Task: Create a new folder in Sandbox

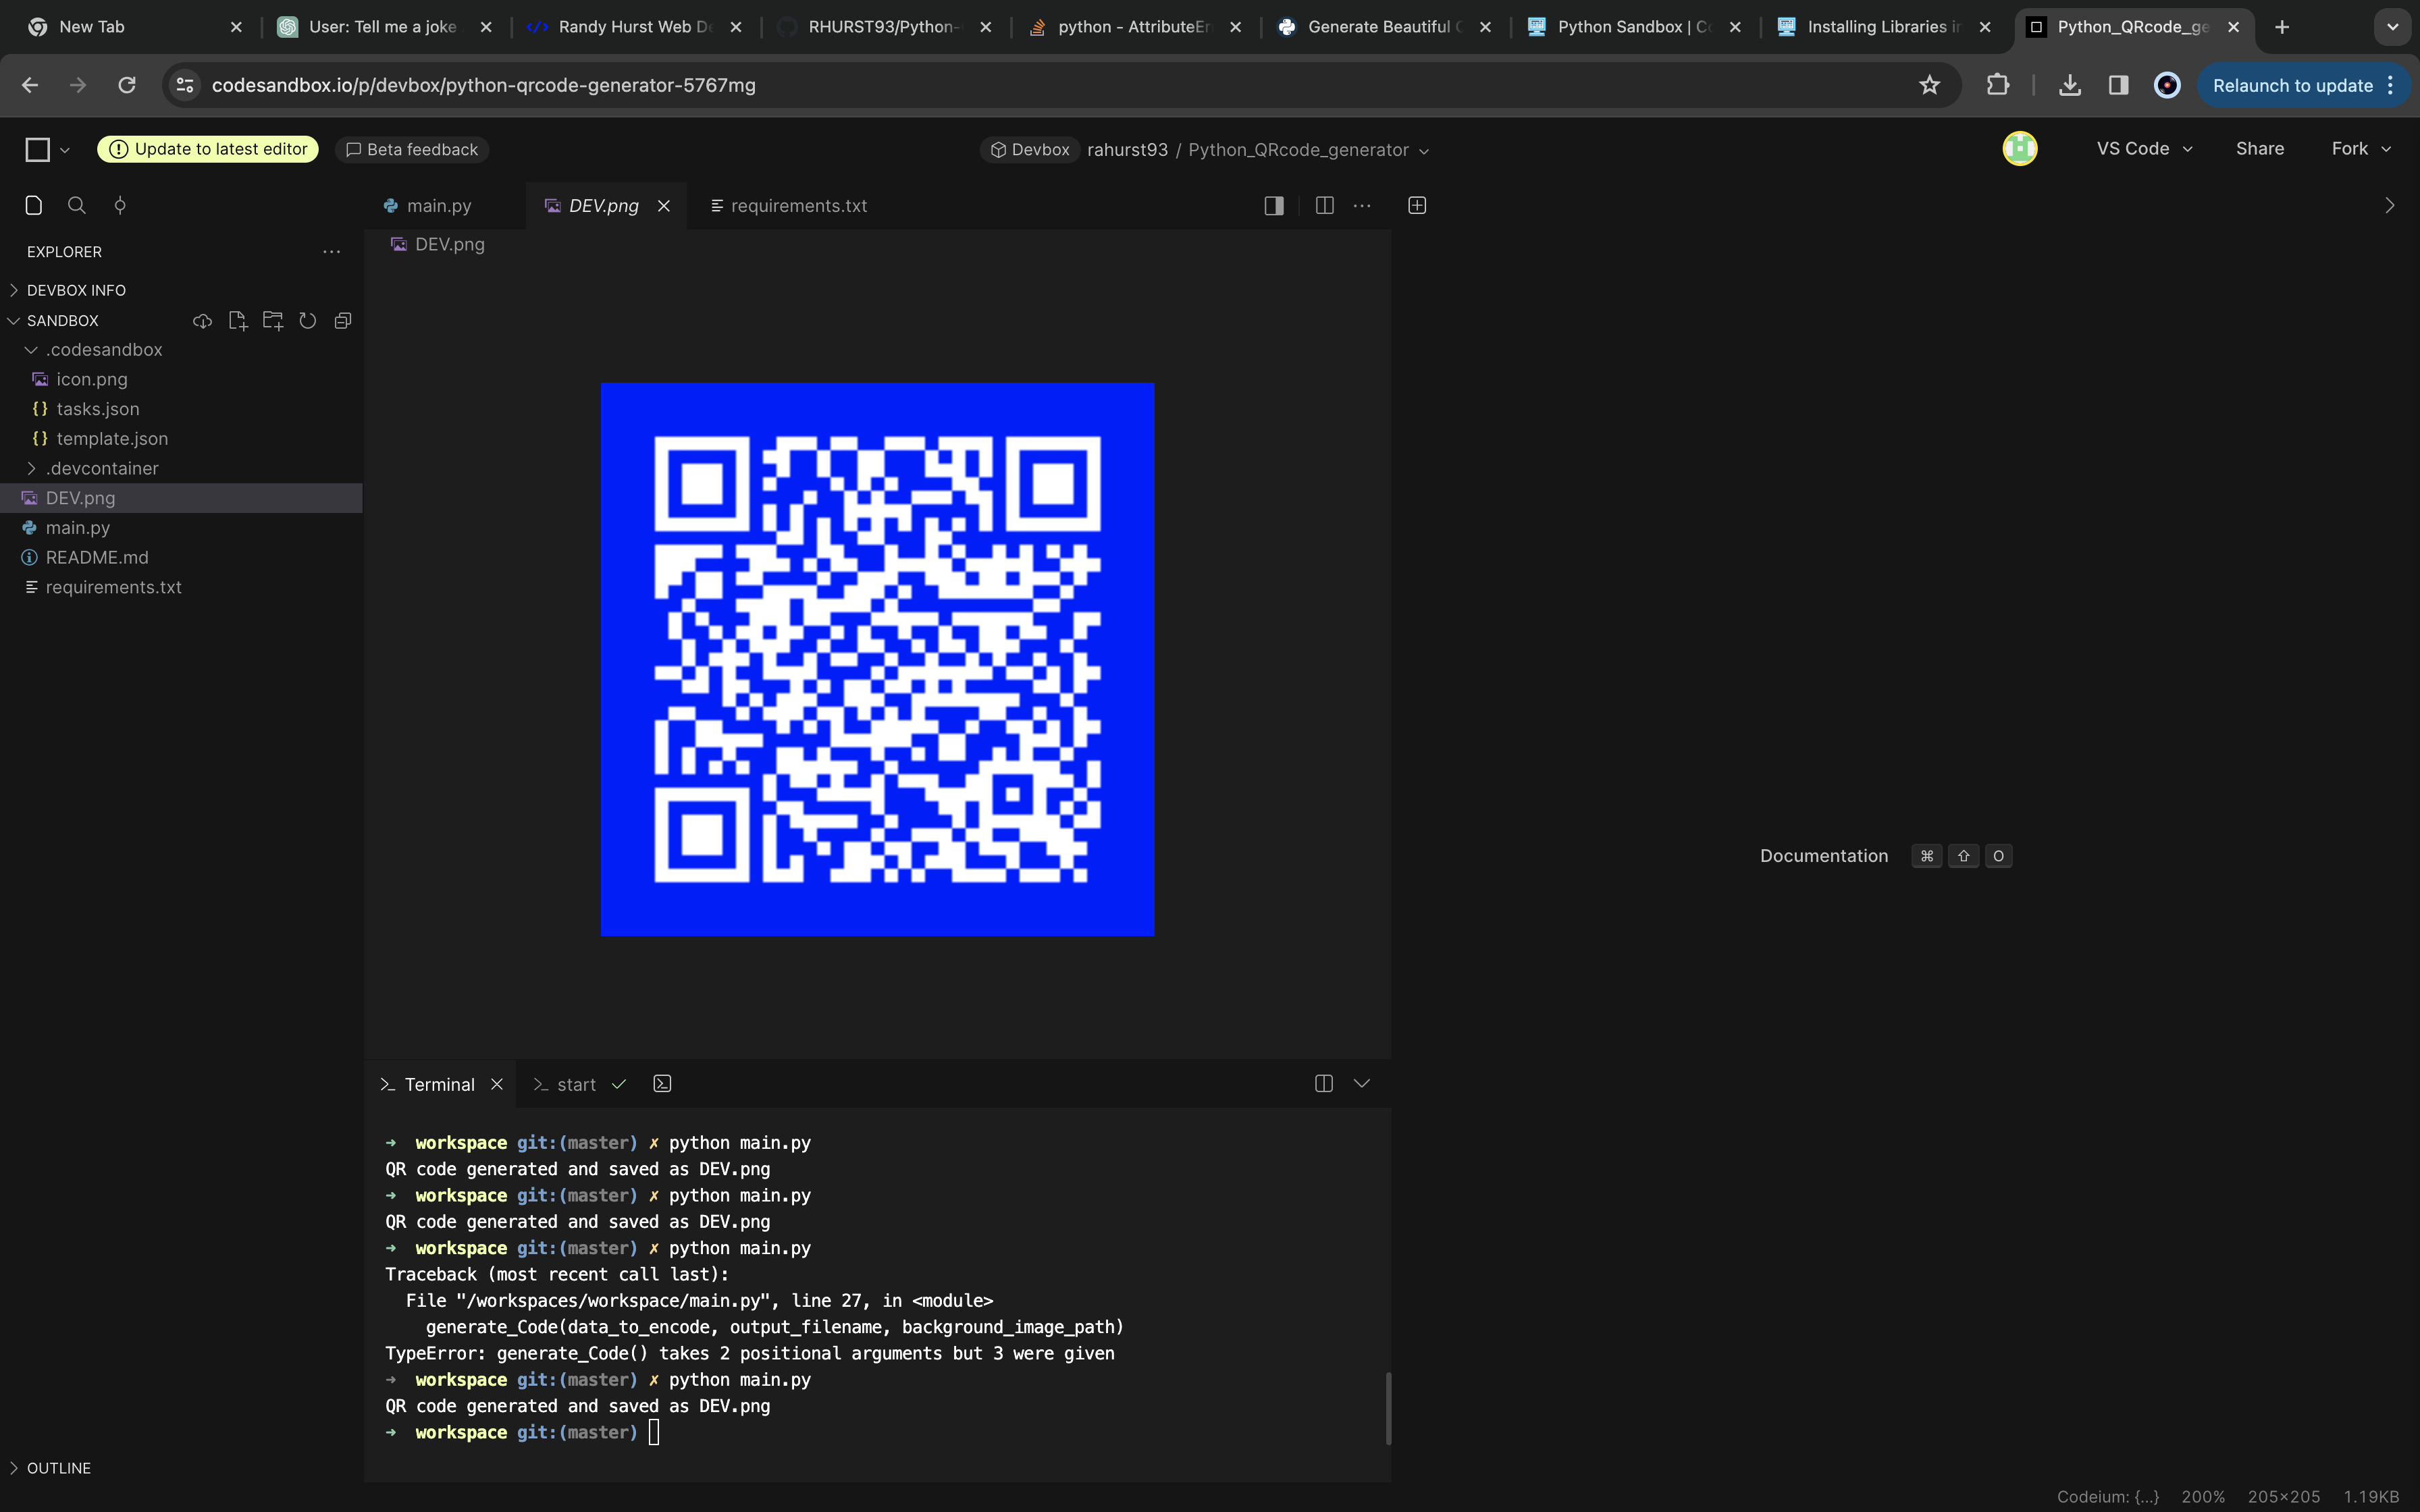Action: point(272,321)
